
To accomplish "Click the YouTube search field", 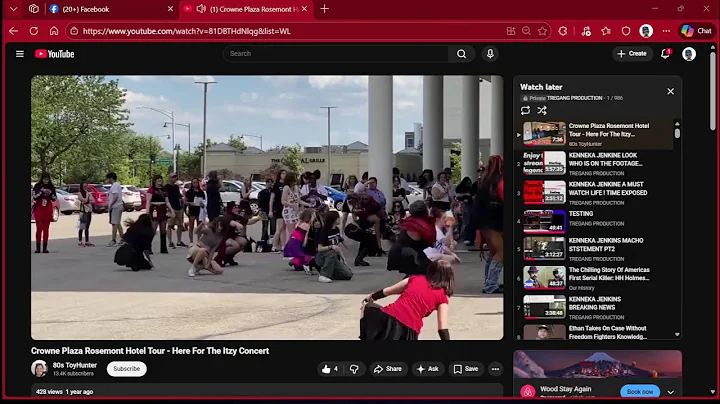I will coord(336,54).
